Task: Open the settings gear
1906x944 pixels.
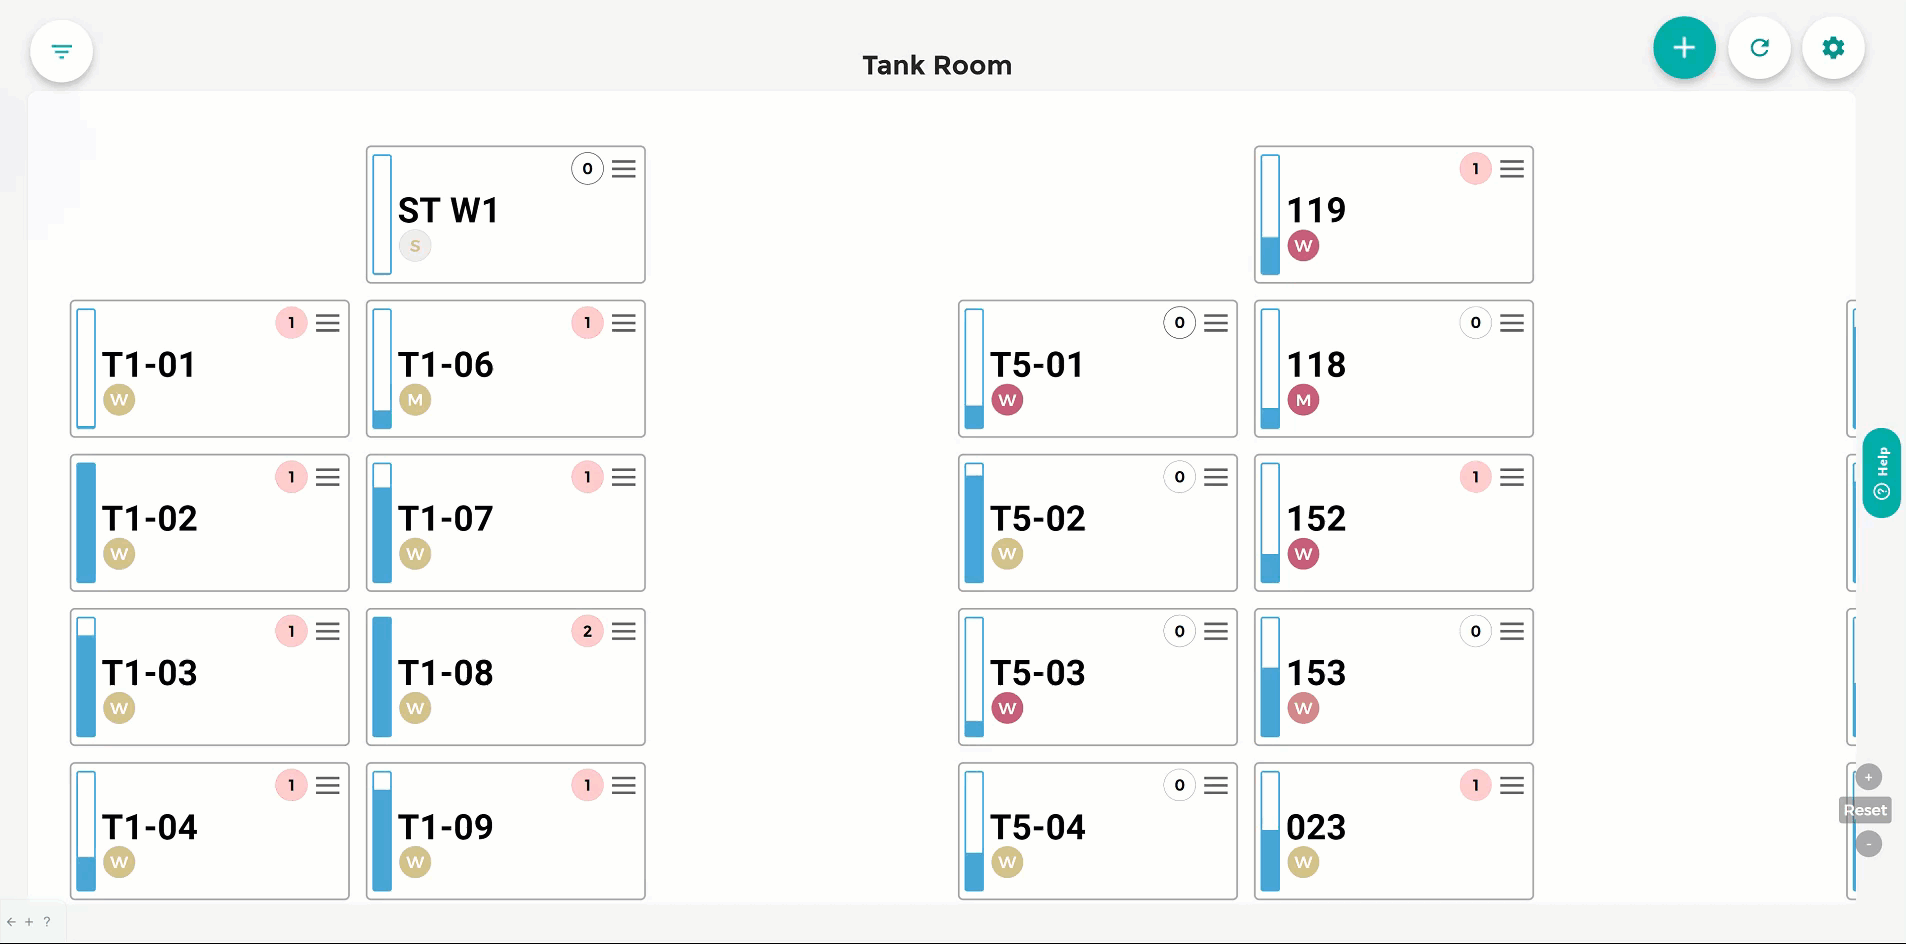Action: click(1833, 47)
